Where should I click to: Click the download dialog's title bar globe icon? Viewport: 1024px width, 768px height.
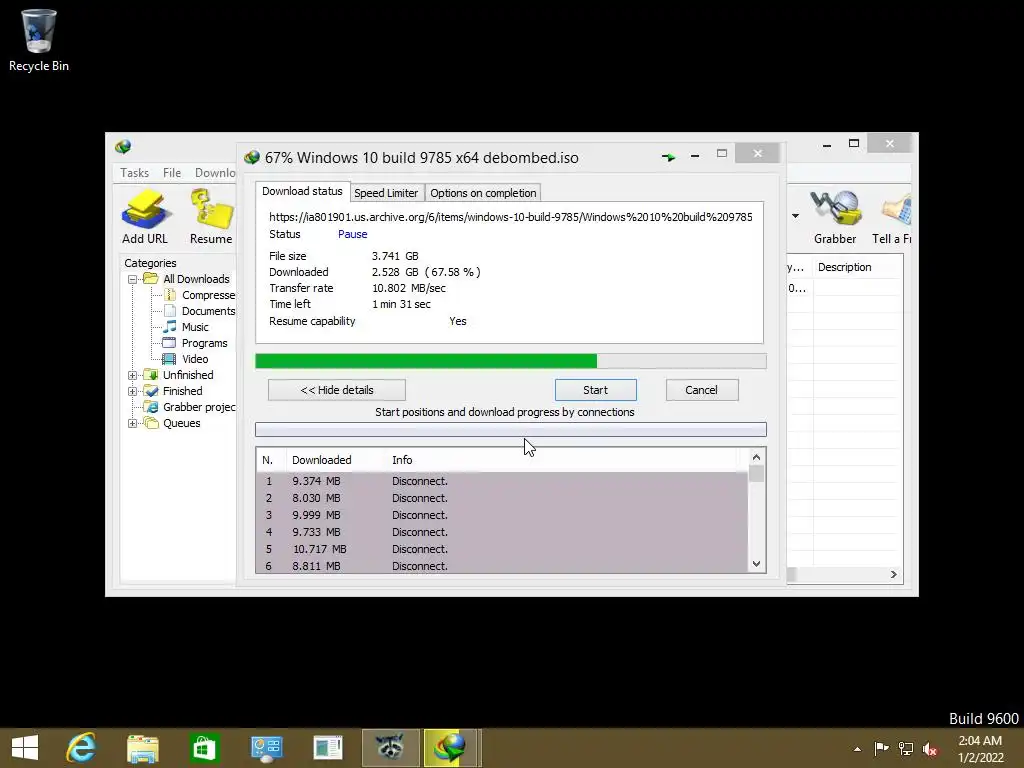[251, 157]
